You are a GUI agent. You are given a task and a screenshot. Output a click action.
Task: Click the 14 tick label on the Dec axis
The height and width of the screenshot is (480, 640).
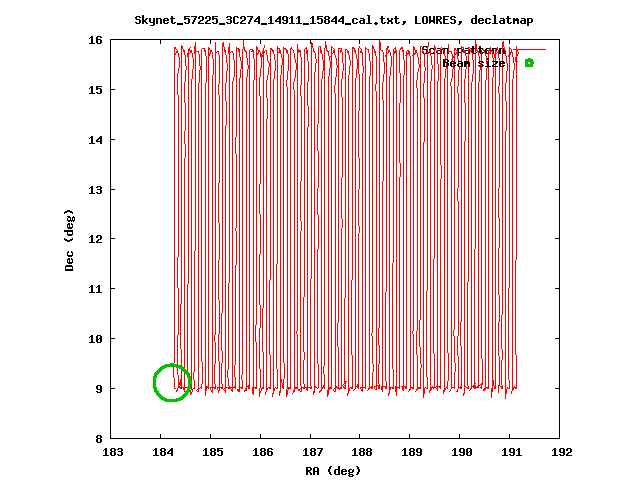tap(95, 140)
